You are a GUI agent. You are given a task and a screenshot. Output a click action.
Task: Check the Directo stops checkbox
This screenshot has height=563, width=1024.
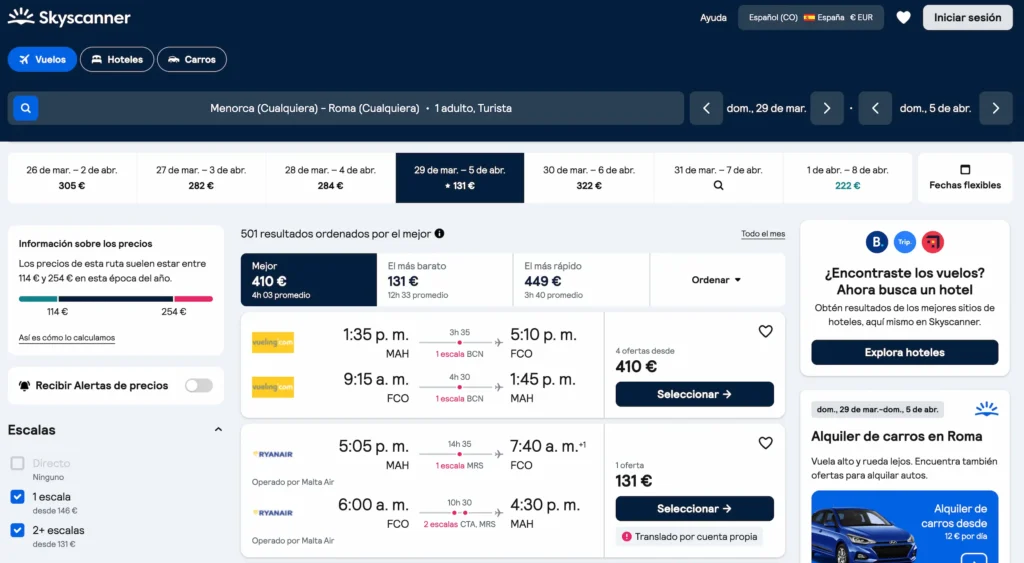click(18, 463)
